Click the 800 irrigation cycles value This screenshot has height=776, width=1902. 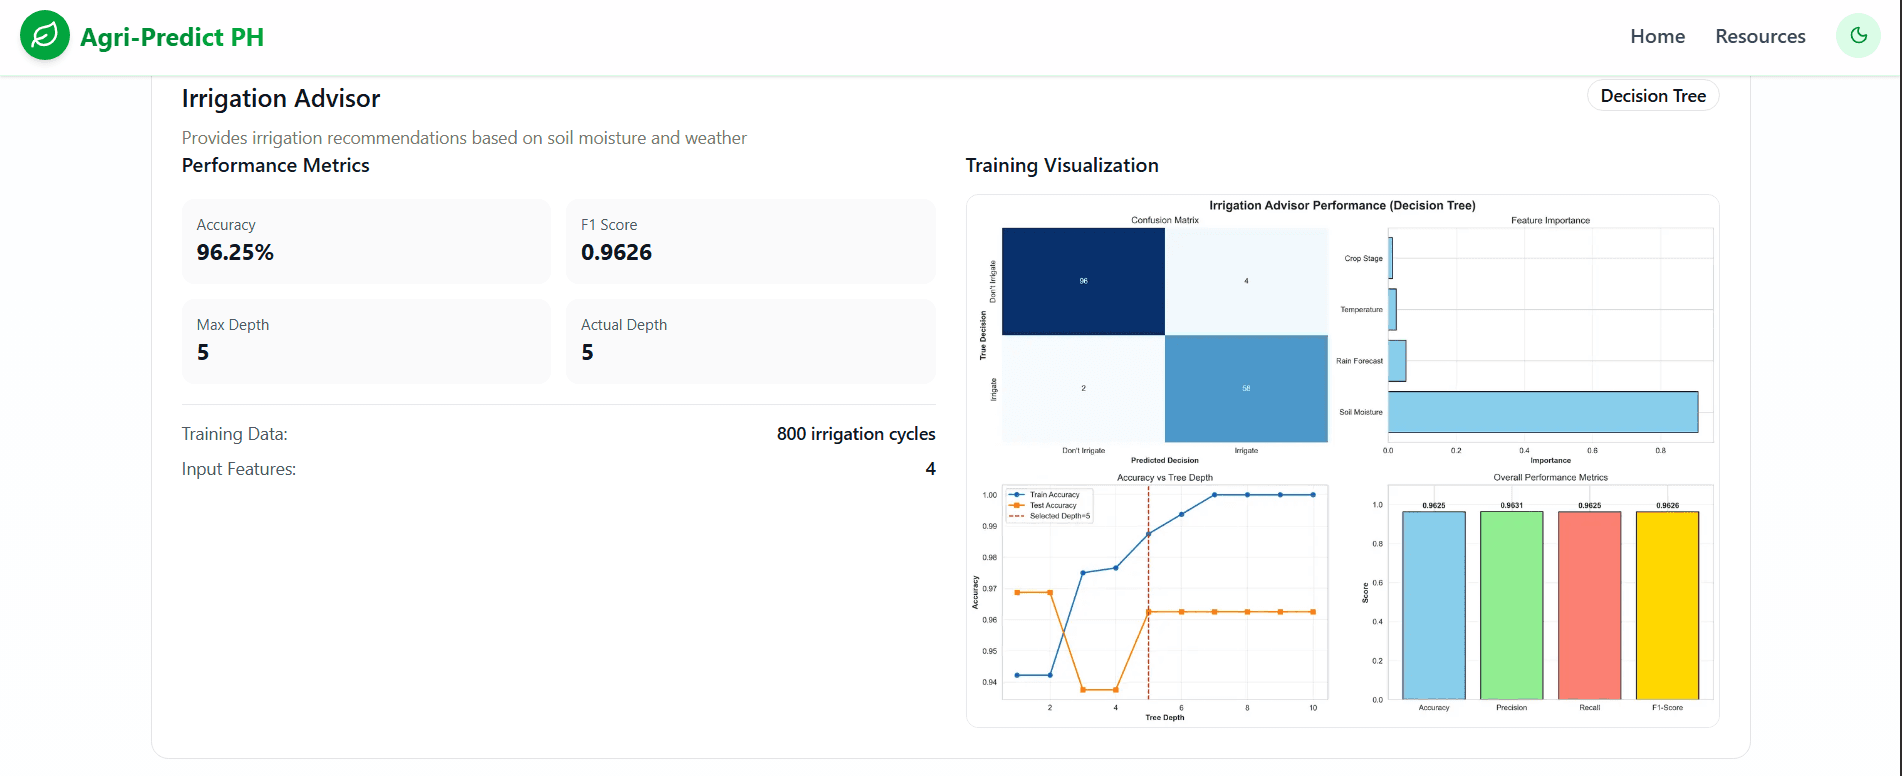(x=856, y=434)
